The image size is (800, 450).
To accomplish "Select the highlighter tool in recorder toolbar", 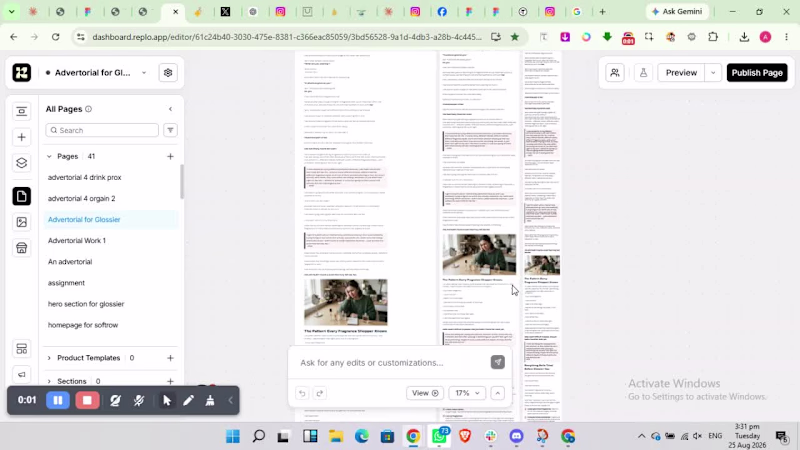I will (210, 401).
